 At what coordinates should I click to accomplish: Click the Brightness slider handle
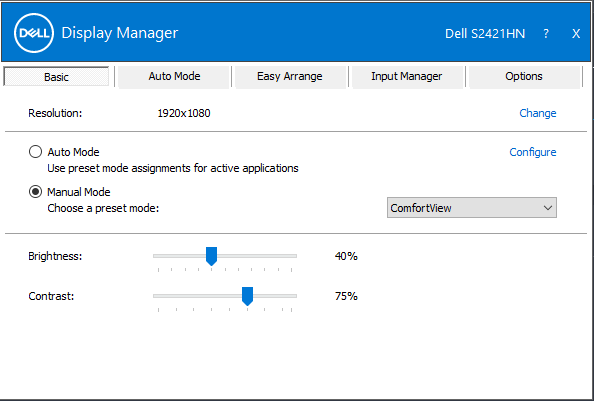pyautogui.click(x=211, y=256)
